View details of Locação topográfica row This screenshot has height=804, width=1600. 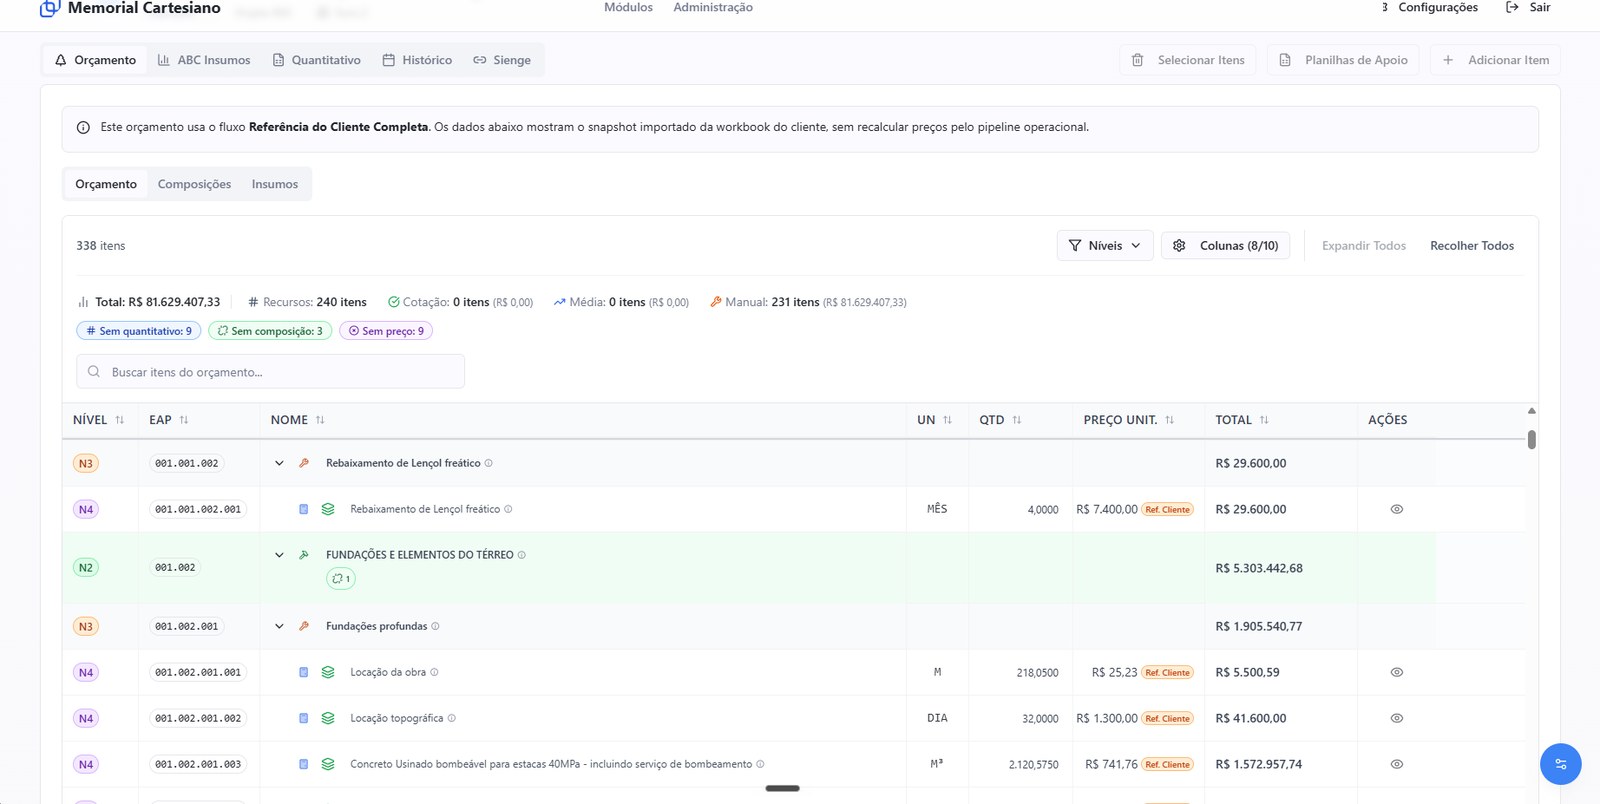click(1397, 718)
